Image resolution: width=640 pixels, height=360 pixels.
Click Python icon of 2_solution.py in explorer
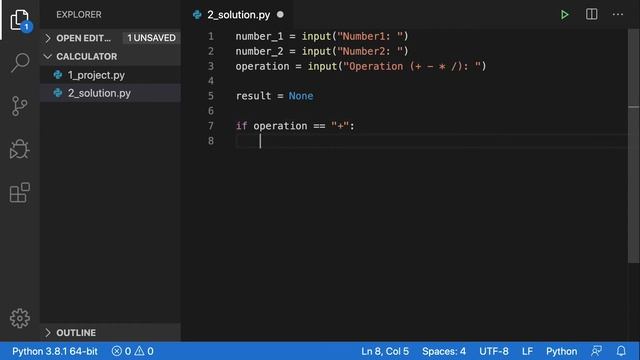point(58,93)
